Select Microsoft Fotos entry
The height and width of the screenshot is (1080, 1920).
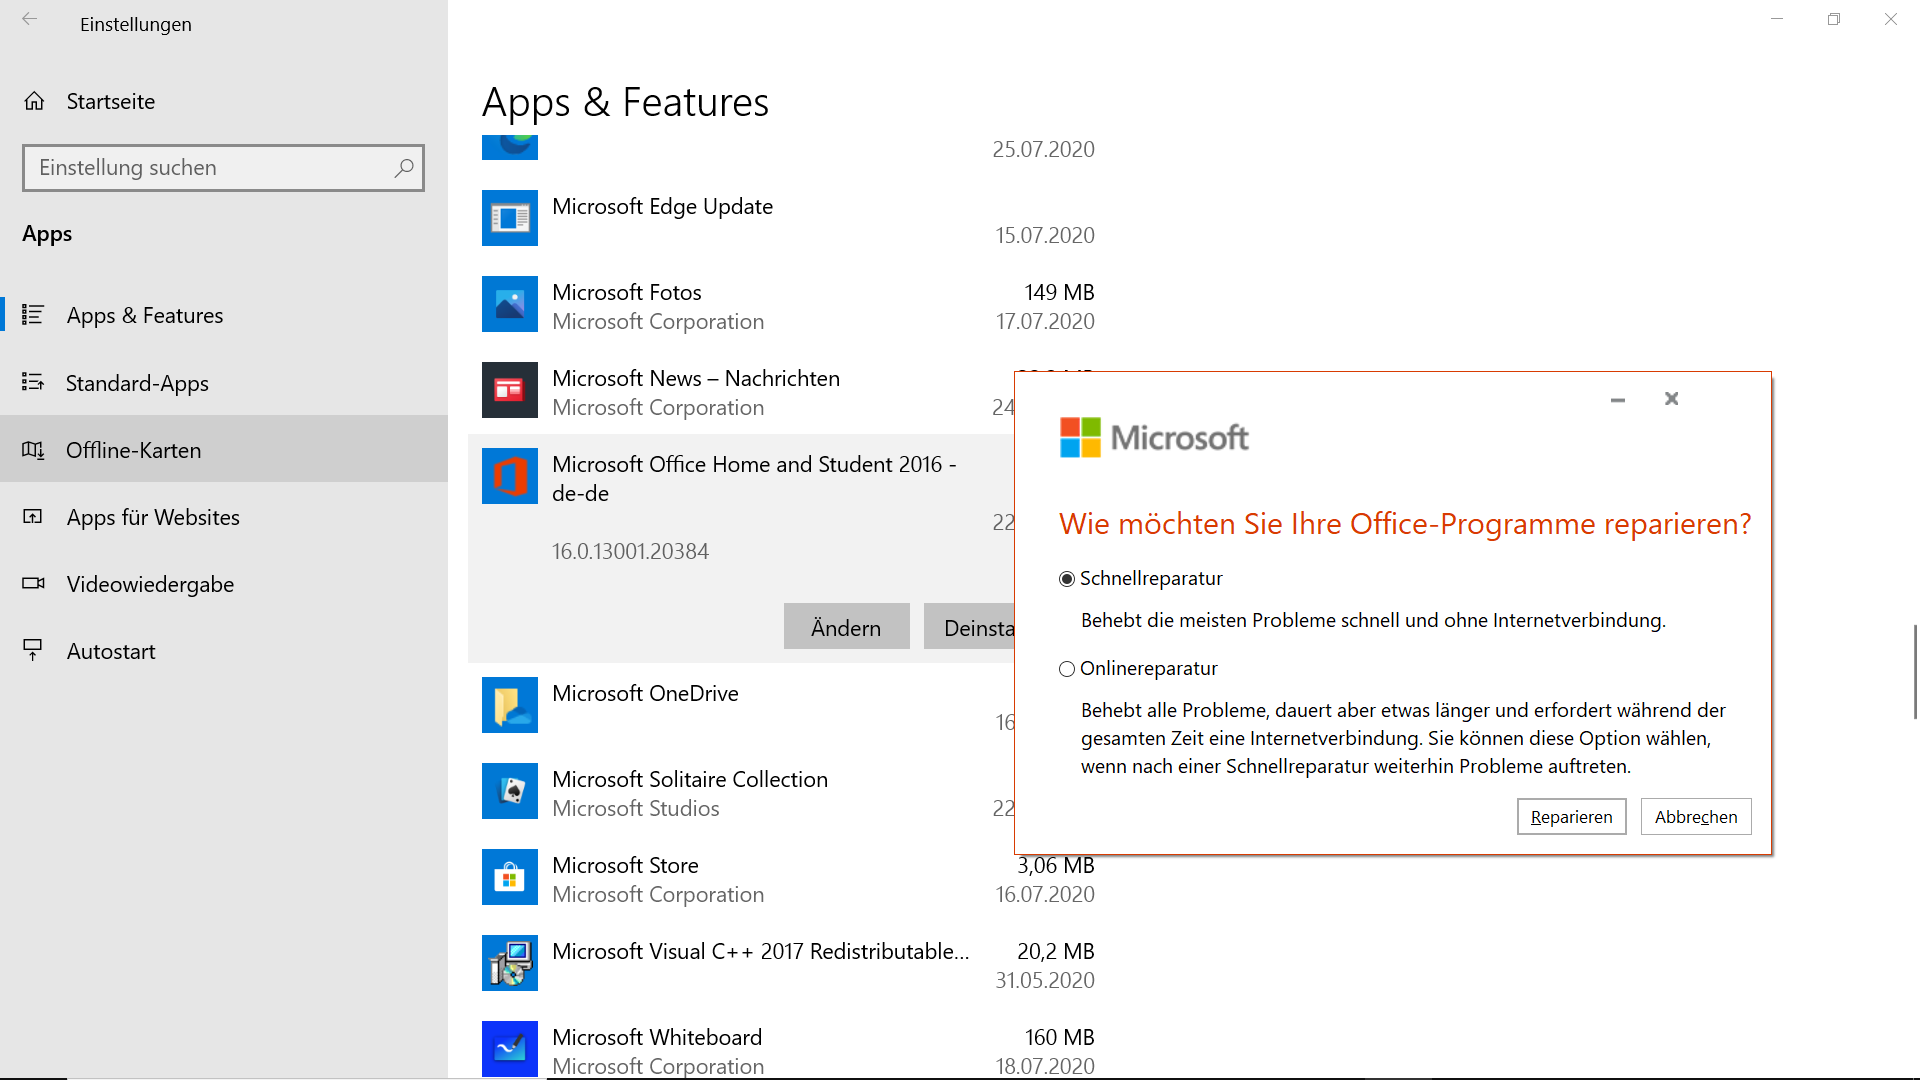(x=788, y=304)
